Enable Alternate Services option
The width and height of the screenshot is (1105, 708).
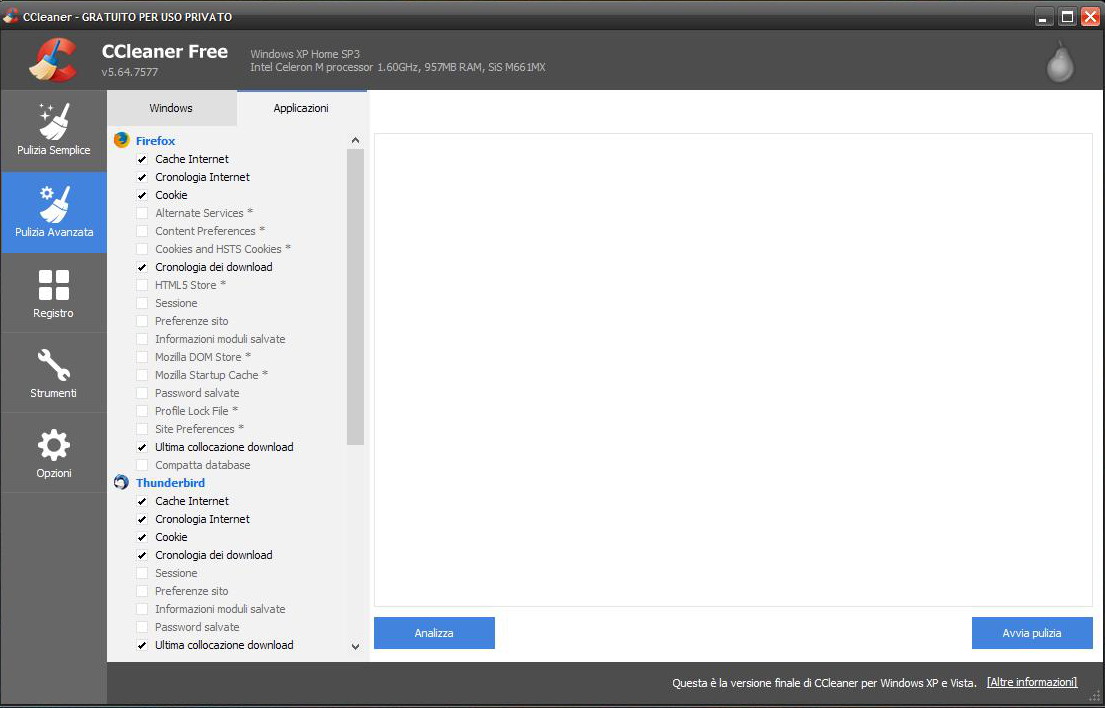(142, 213)
